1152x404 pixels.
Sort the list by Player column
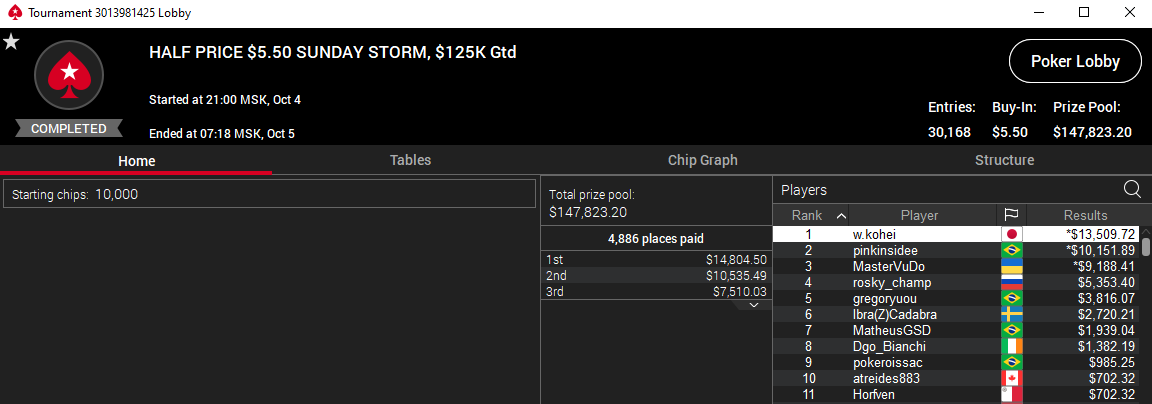coord(919,215)
